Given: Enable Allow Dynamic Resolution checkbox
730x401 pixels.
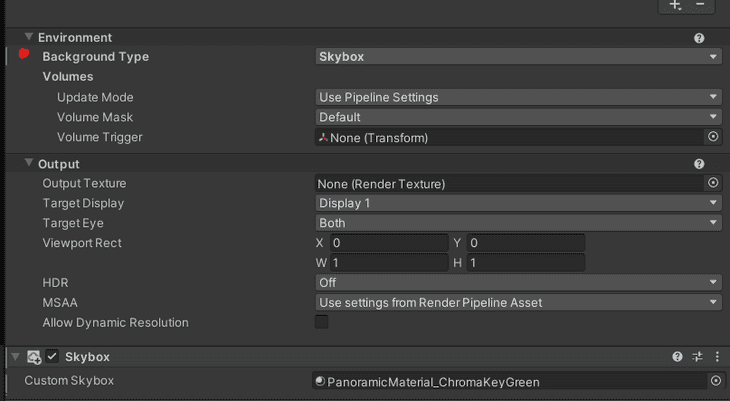Looking at the screenshot, I should 322,322.
